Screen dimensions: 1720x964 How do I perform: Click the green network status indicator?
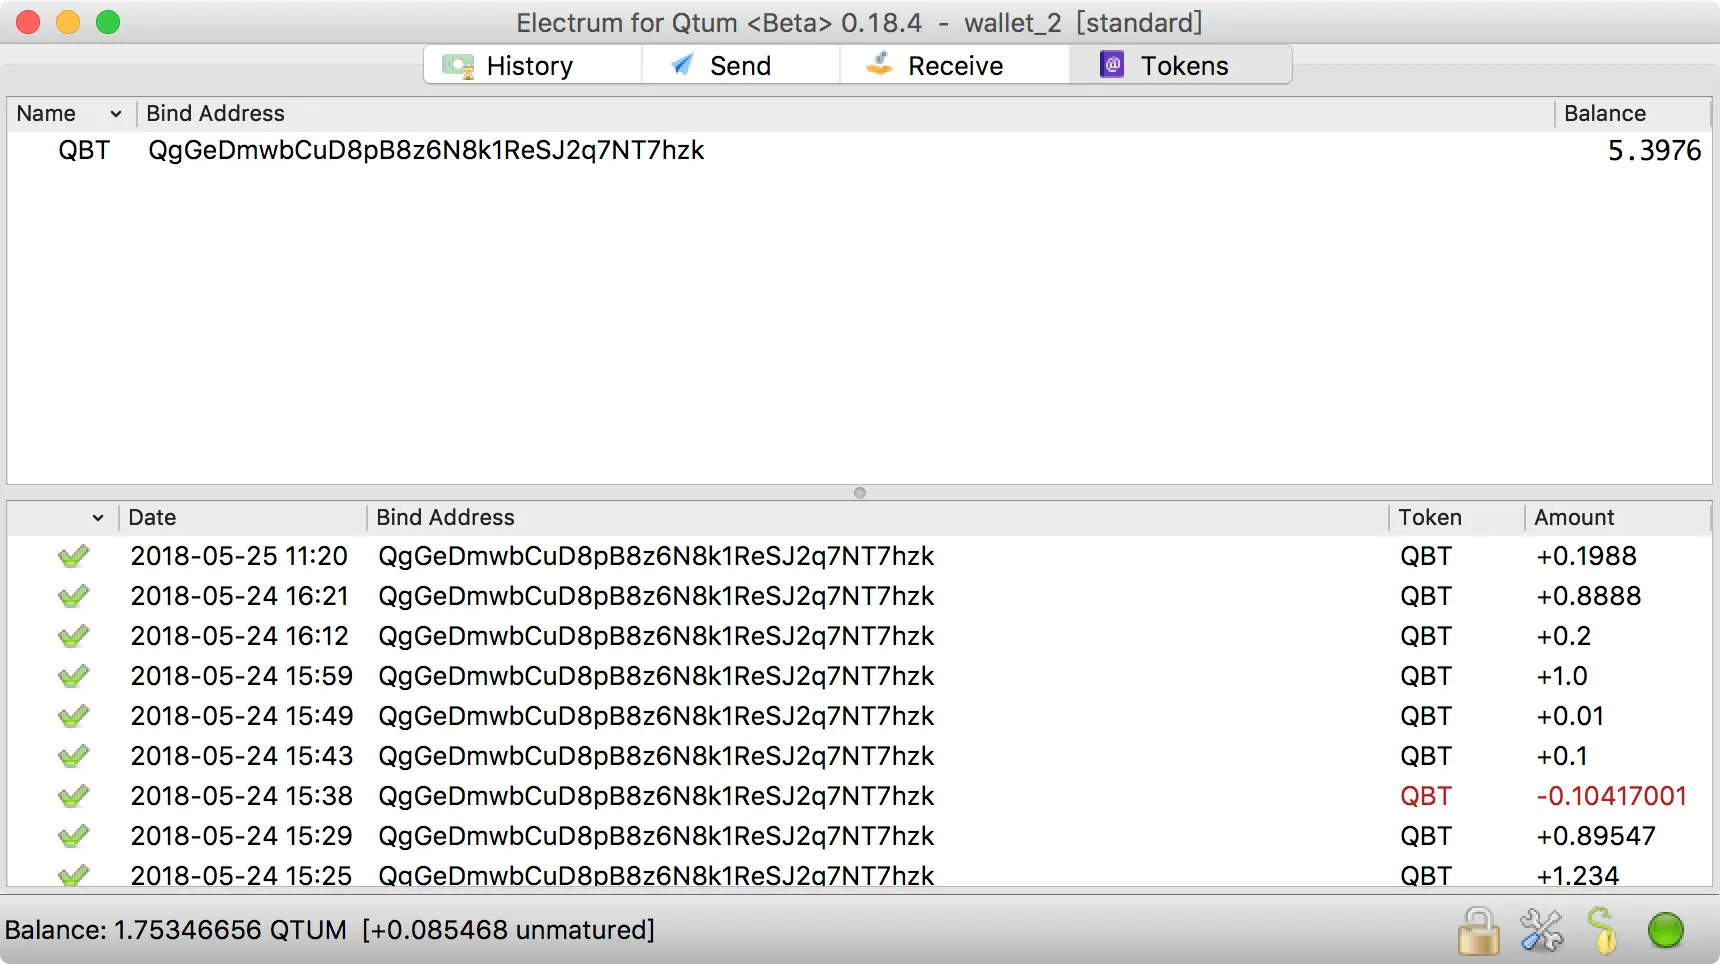pos(1666,931)
